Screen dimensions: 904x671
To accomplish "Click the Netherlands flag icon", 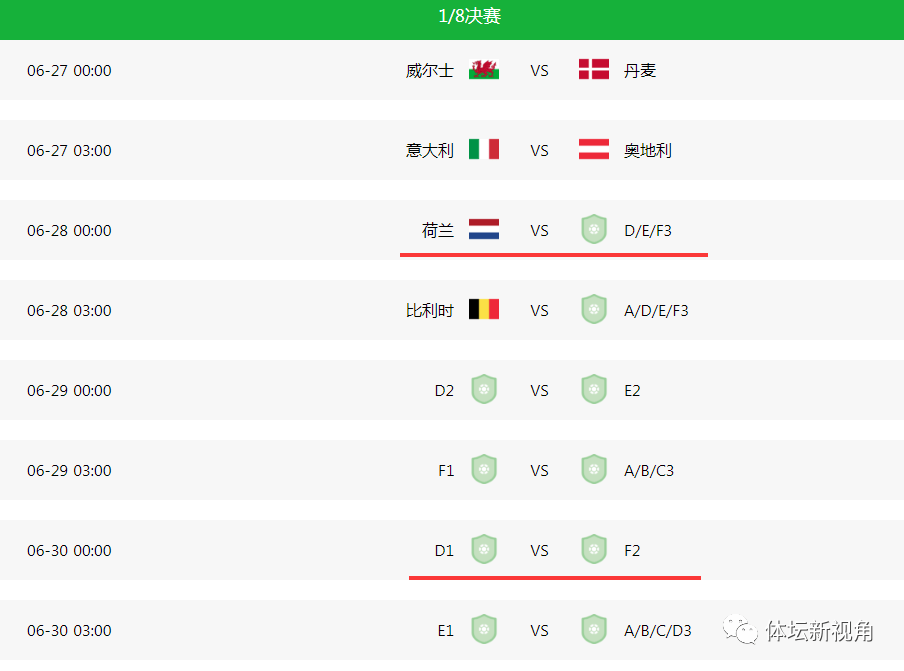I will click(x=484, y=229).
